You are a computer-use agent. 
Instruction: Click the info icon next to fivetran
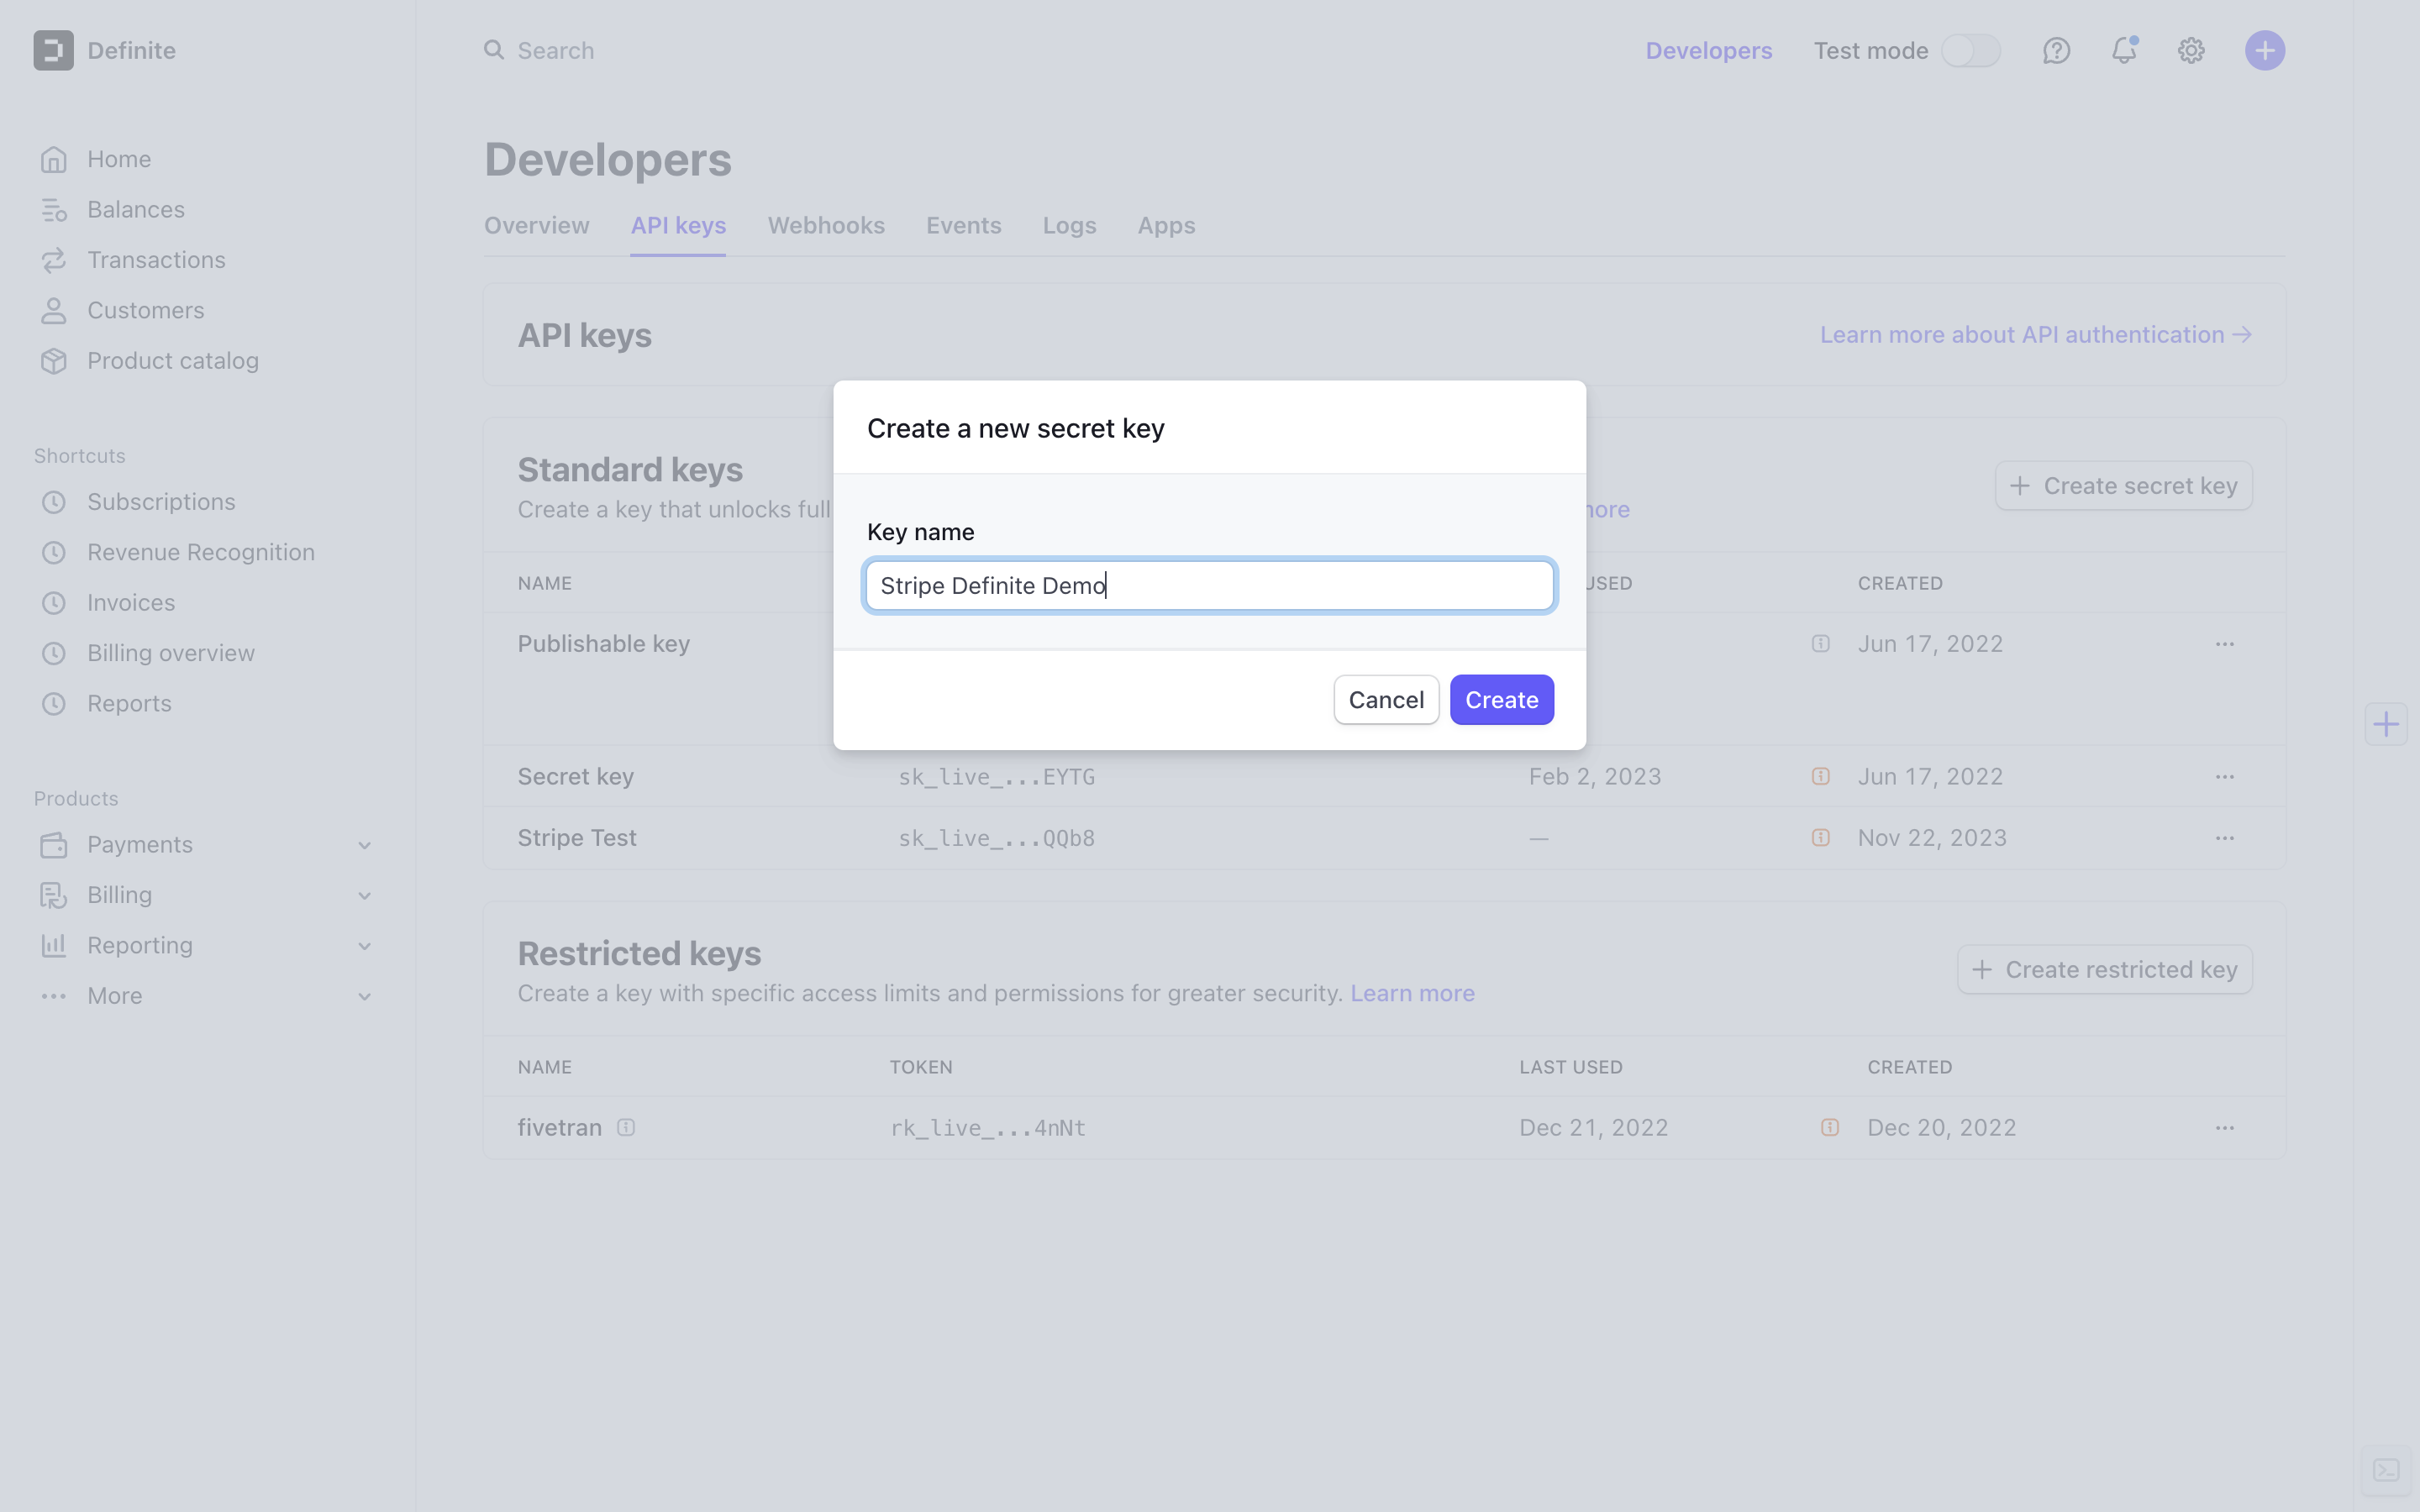coord(626,1128)
